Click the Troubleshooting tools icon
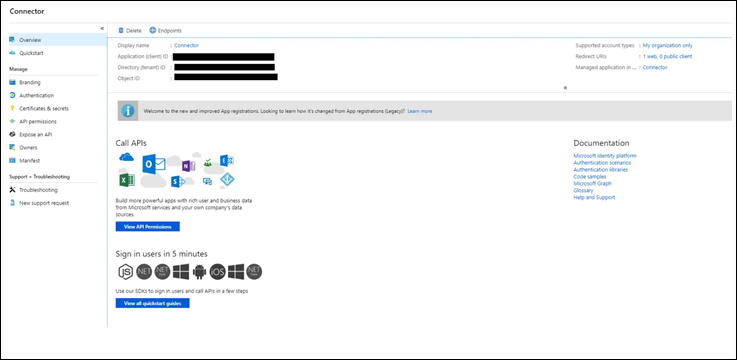The image size is (737, 360). coord(13,190)
